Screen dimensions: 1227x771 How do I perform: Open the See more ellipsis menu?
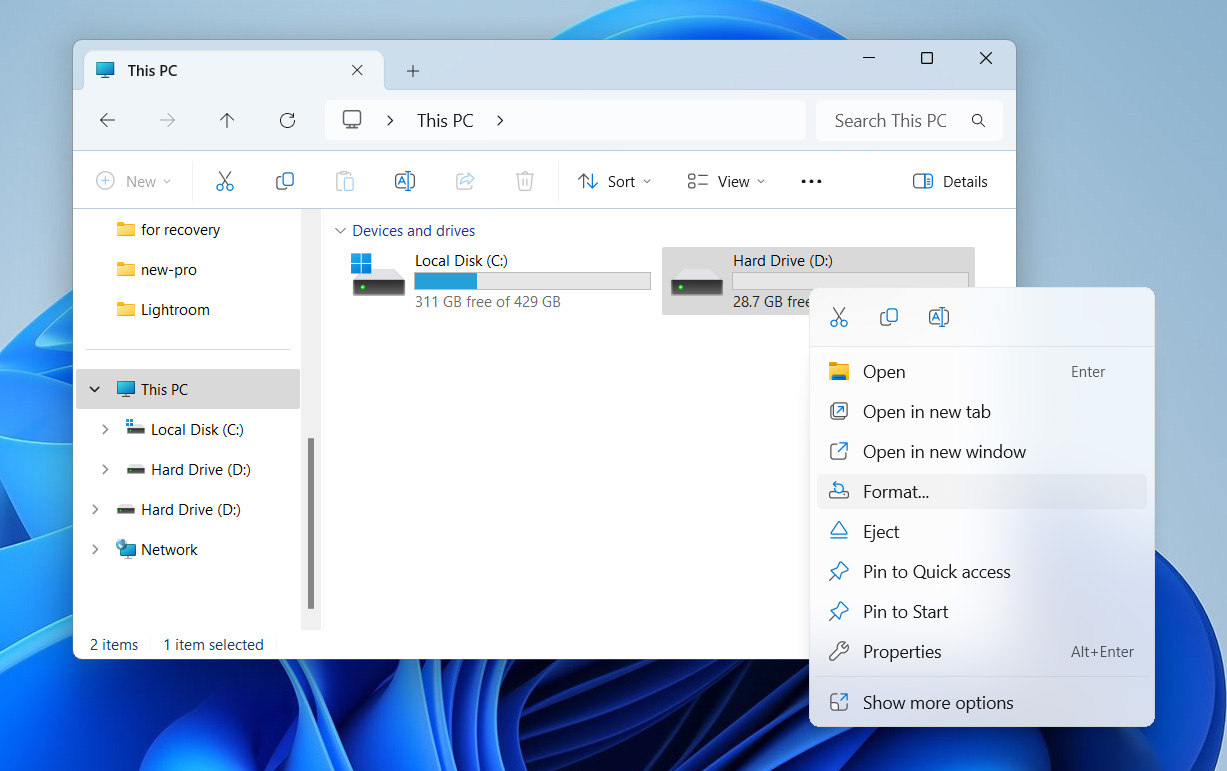pos(812,181)
